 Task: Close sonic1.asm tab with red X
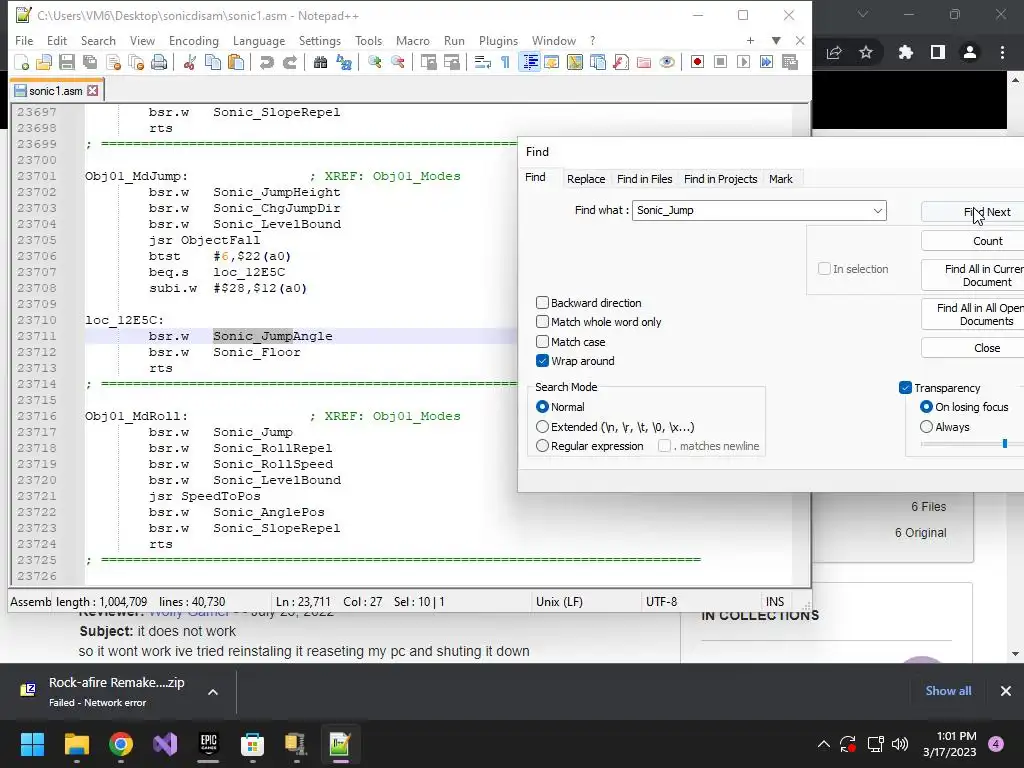tap(93, 91)
